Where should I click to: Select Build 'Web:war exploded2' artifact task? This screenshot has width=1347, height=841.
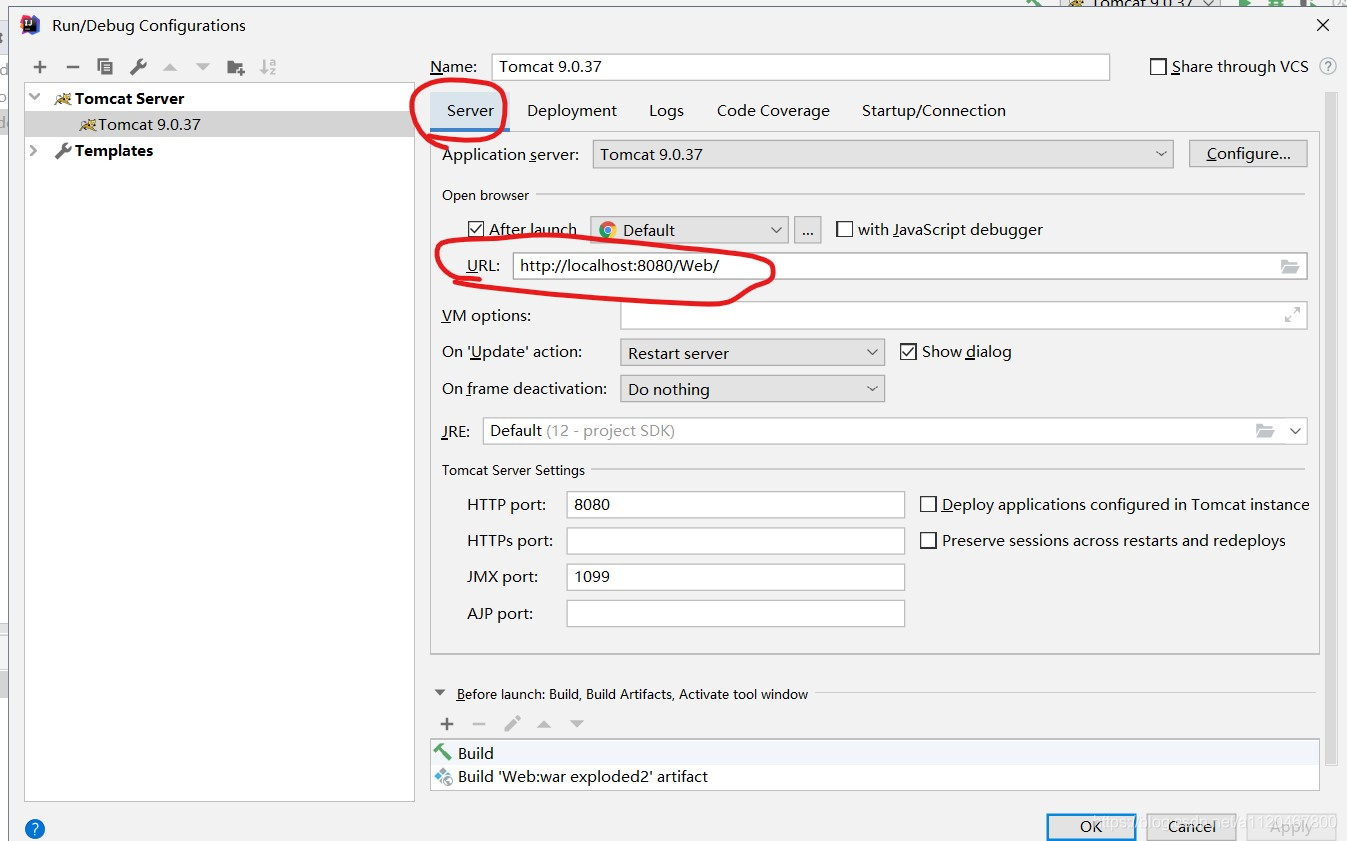[x=875, y=777]
